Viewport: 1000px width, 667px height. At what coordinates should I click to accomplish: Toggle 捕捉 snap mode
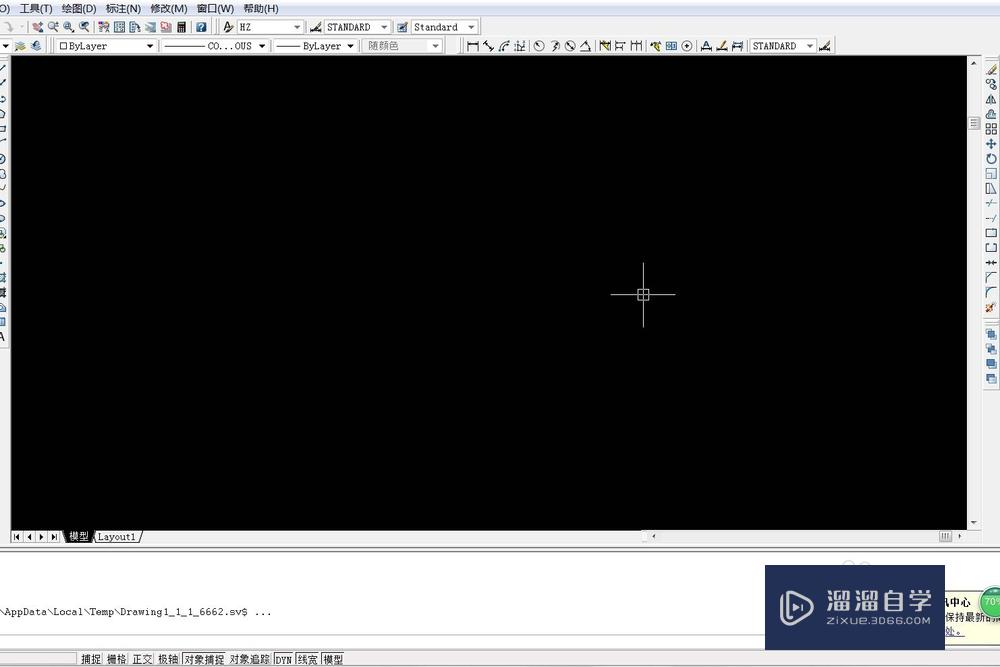(x=91, y=659)
